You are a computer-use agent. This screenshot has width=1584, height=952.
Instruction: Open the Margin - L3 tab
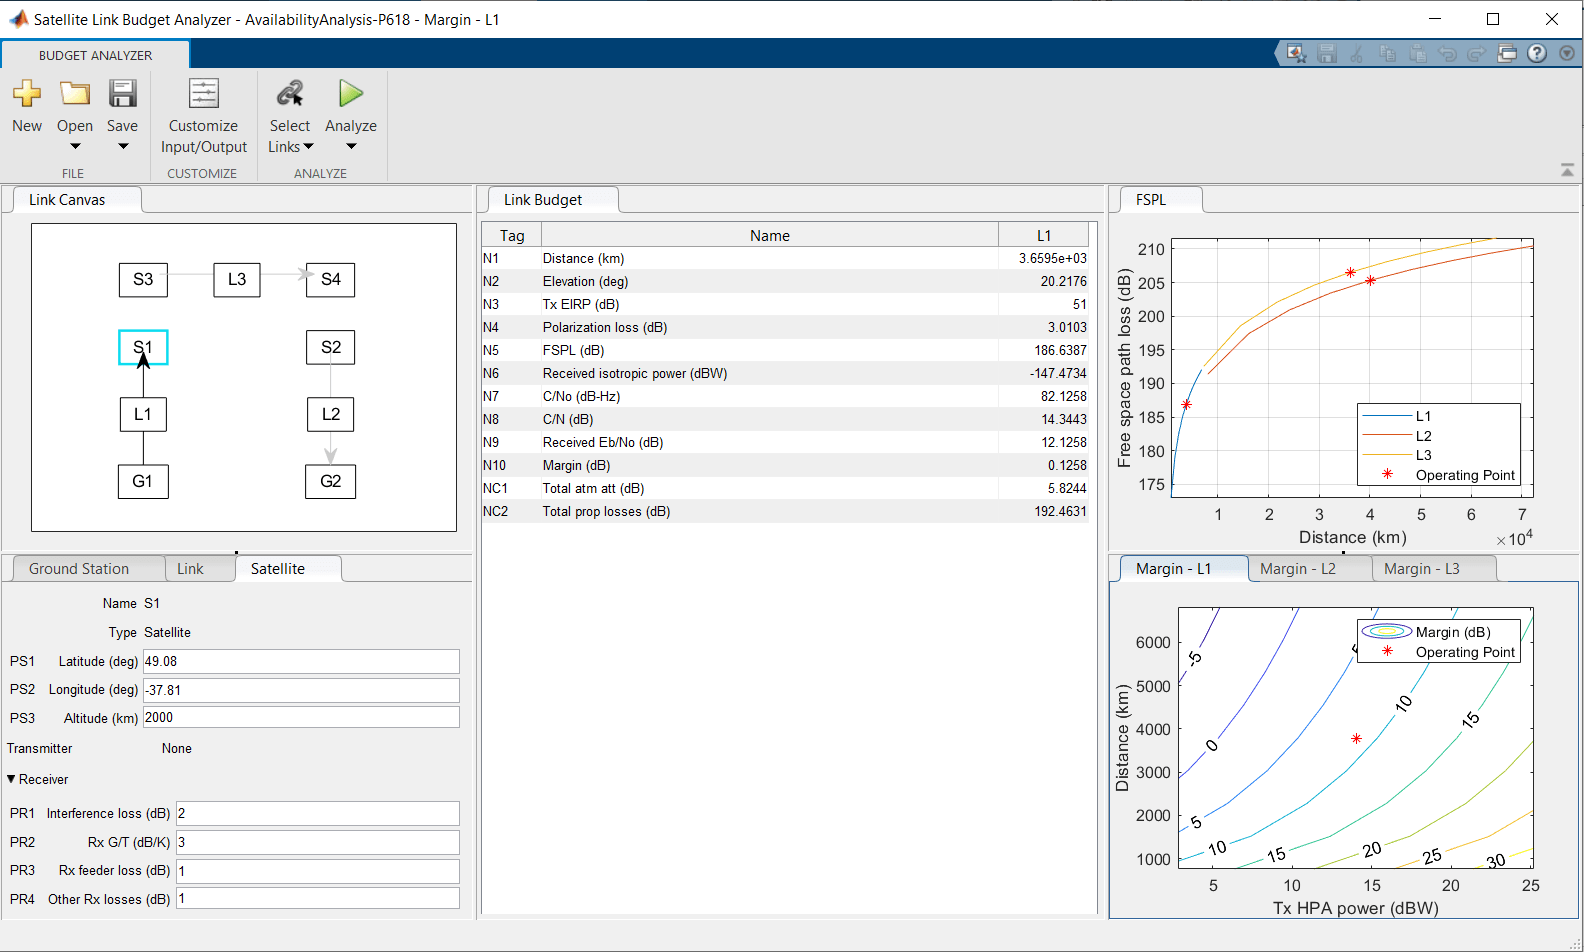pyautogui.click(x=1421, y=569)
